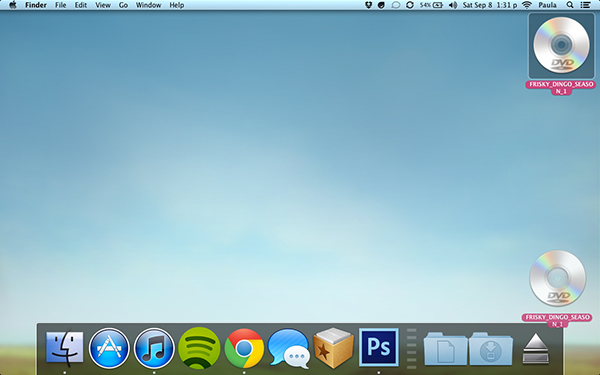Open the Window menu
The height and width of the screenshot is (375, 600).
click(148, 5)
